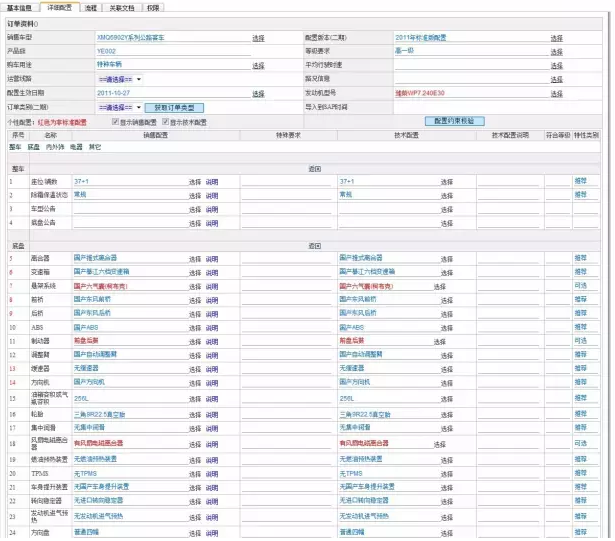Image resolution: width=615 pixels, height=541 pixels.
Task: Click technical 选择 in row 11 制动器
Action: [440, 342]
